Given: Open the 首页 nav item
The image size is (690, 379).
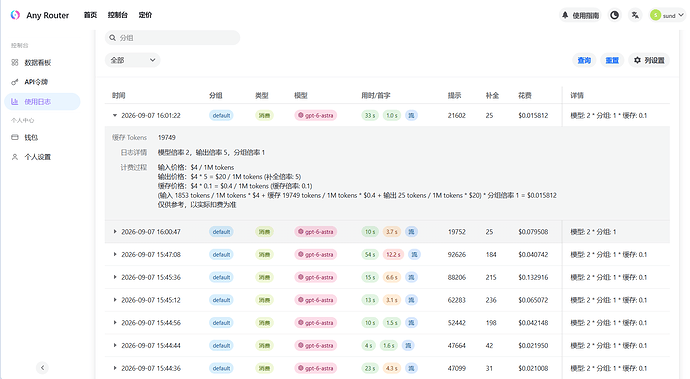Looking at the screenshot, I should point(90,15).
